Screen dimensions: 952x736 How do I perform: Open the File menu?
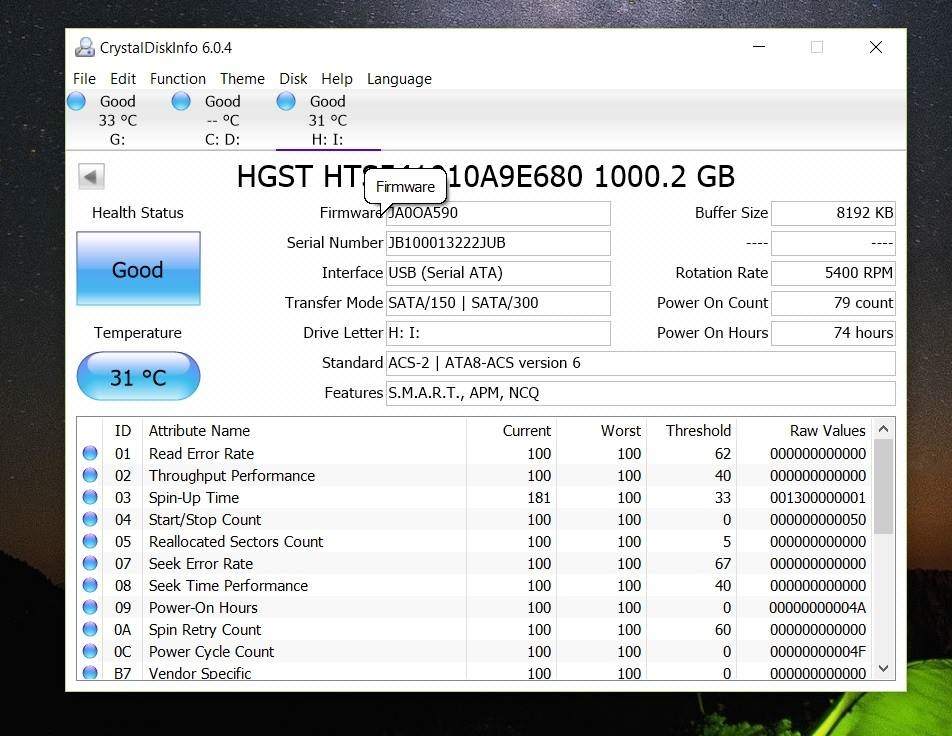click(84, 79)
